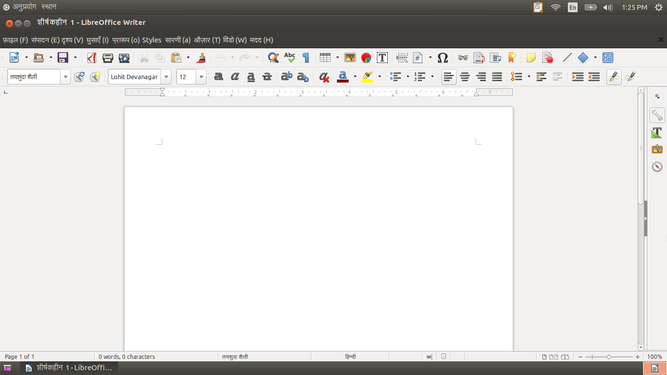Toggle Strikethrough formatting
The height and width of the screenshot is (375, 667).
[267, 77]
